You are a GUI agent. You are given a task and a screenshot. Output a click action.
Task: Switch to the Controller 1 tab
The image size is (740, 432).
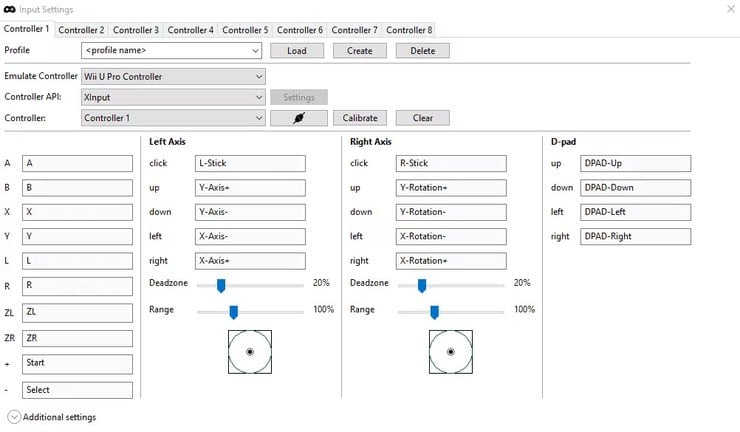coord(26,29)
